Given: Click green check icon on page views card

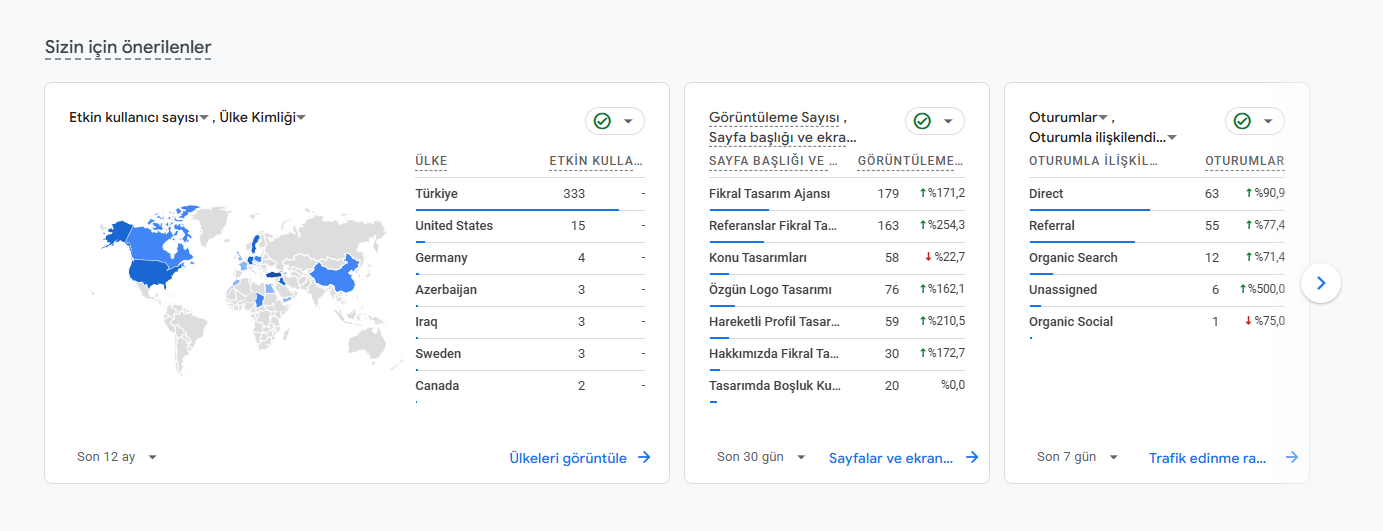Looking at the screenshot, I should pos(922,121).
